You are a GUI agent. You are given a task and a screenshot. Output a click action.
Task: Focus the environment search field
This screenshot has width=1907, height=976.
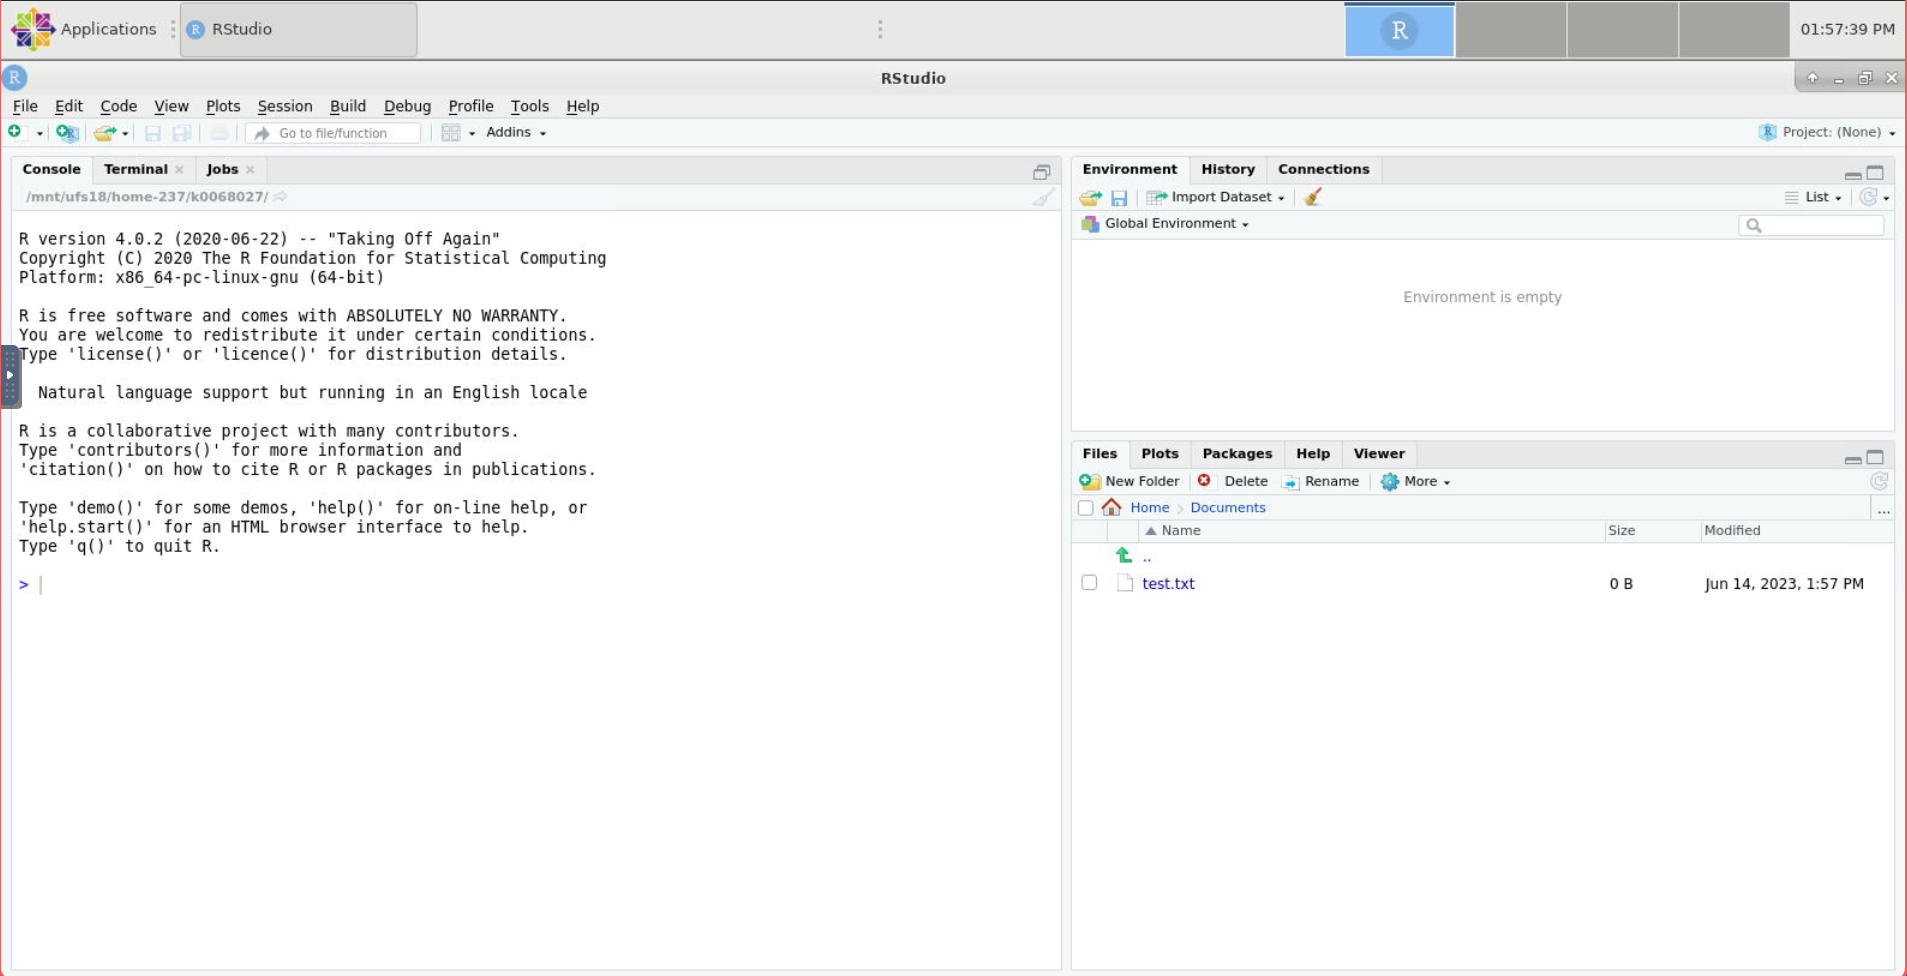pos(1811,226)
